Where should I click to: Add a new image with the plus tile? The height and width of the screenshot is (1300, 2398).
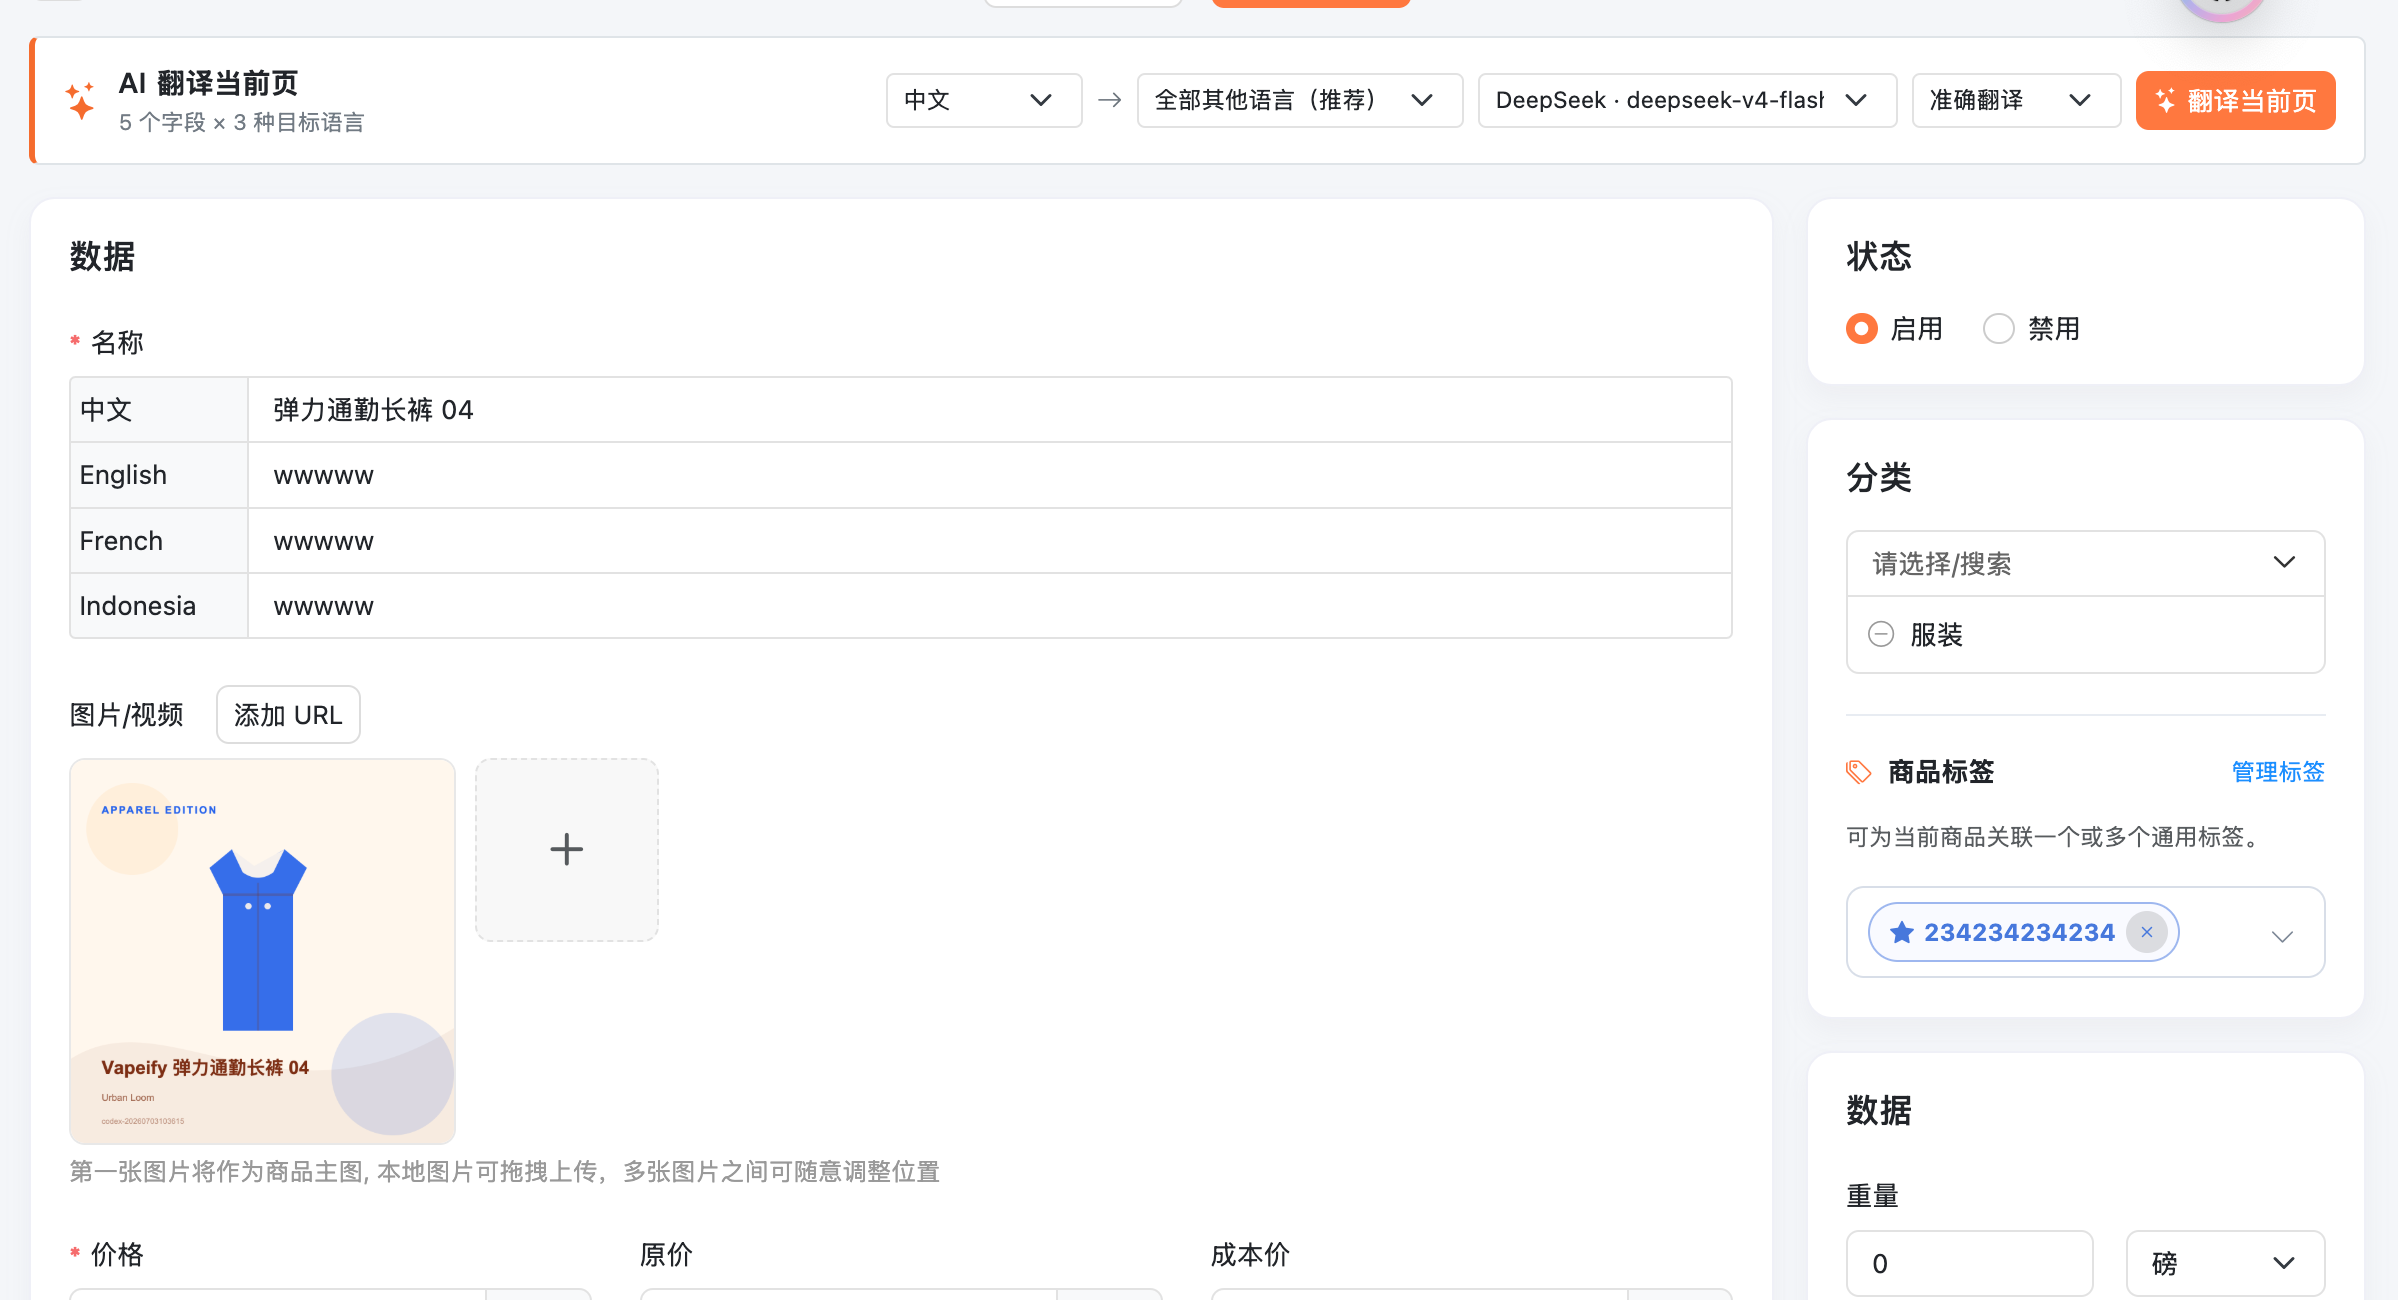pyautogui.click(x=567, y=850)
